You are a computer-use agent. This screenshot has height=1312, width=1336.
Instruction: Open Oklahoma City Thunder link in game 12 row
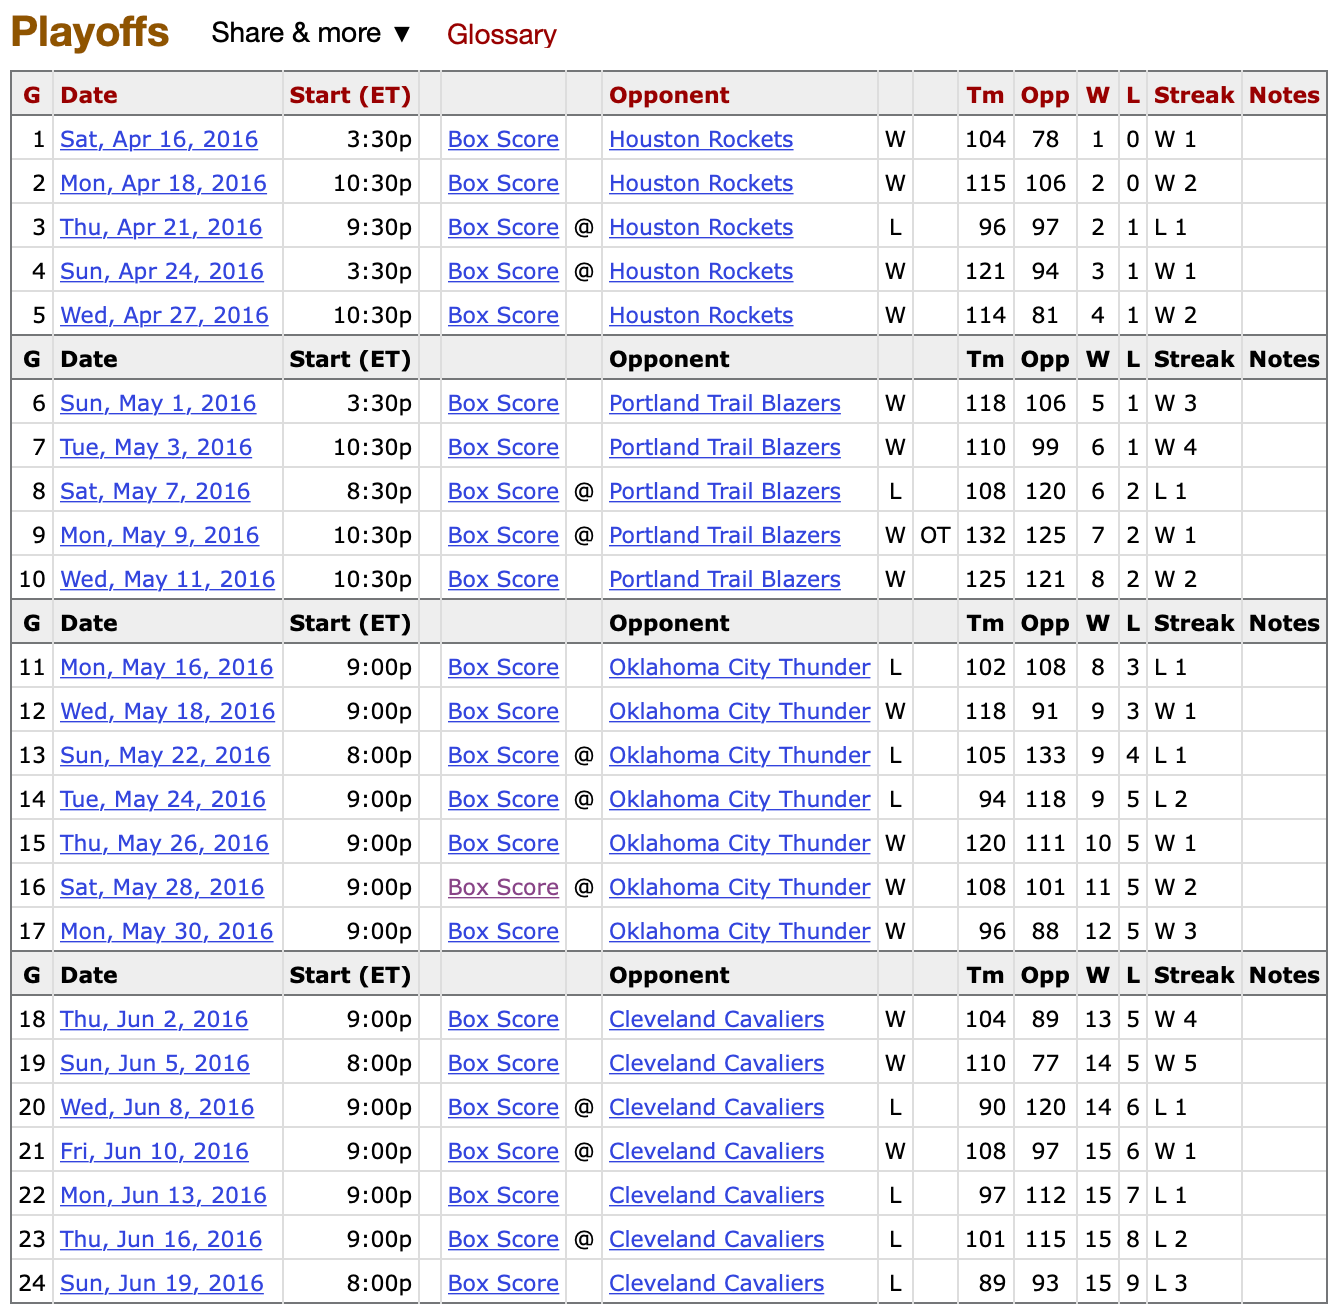point(739,711)
